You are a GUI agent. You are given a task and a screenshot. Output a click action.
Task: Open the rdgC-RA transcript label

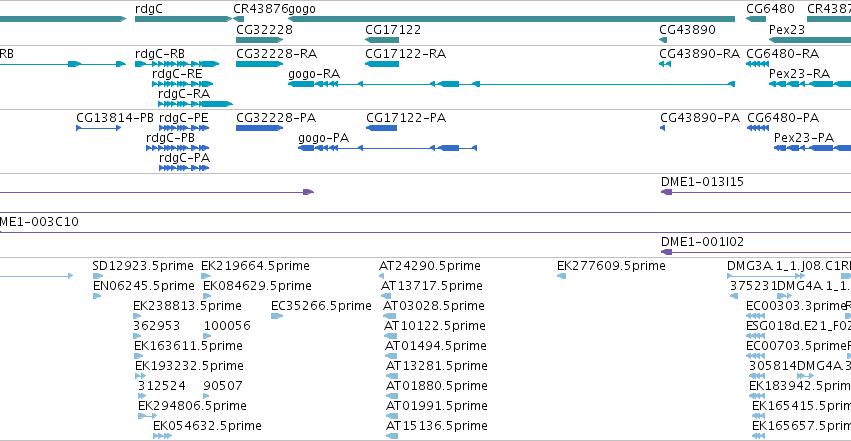pyautogui.click(x=184, y=94)
